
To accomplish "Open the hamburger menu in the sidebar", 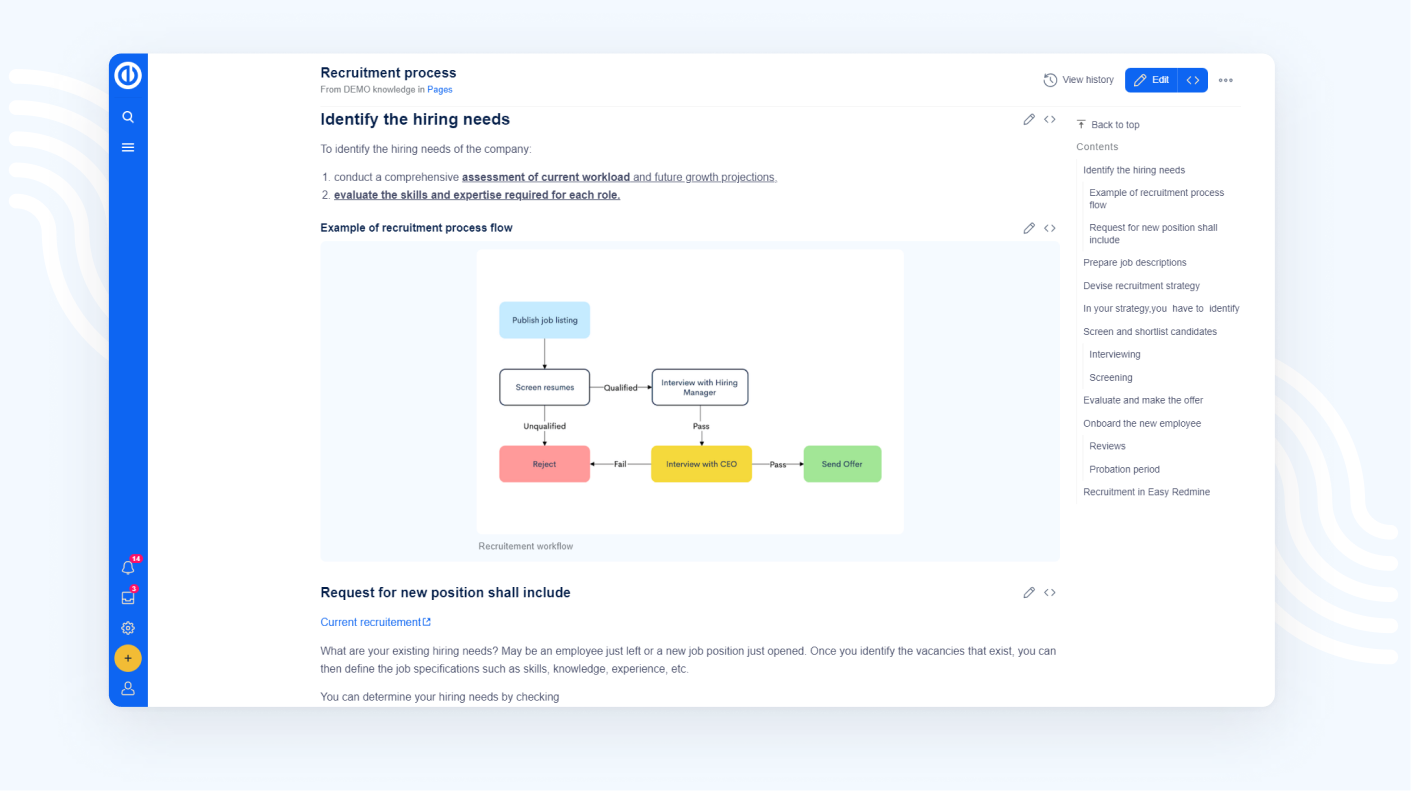I will [x=128, y=146].
